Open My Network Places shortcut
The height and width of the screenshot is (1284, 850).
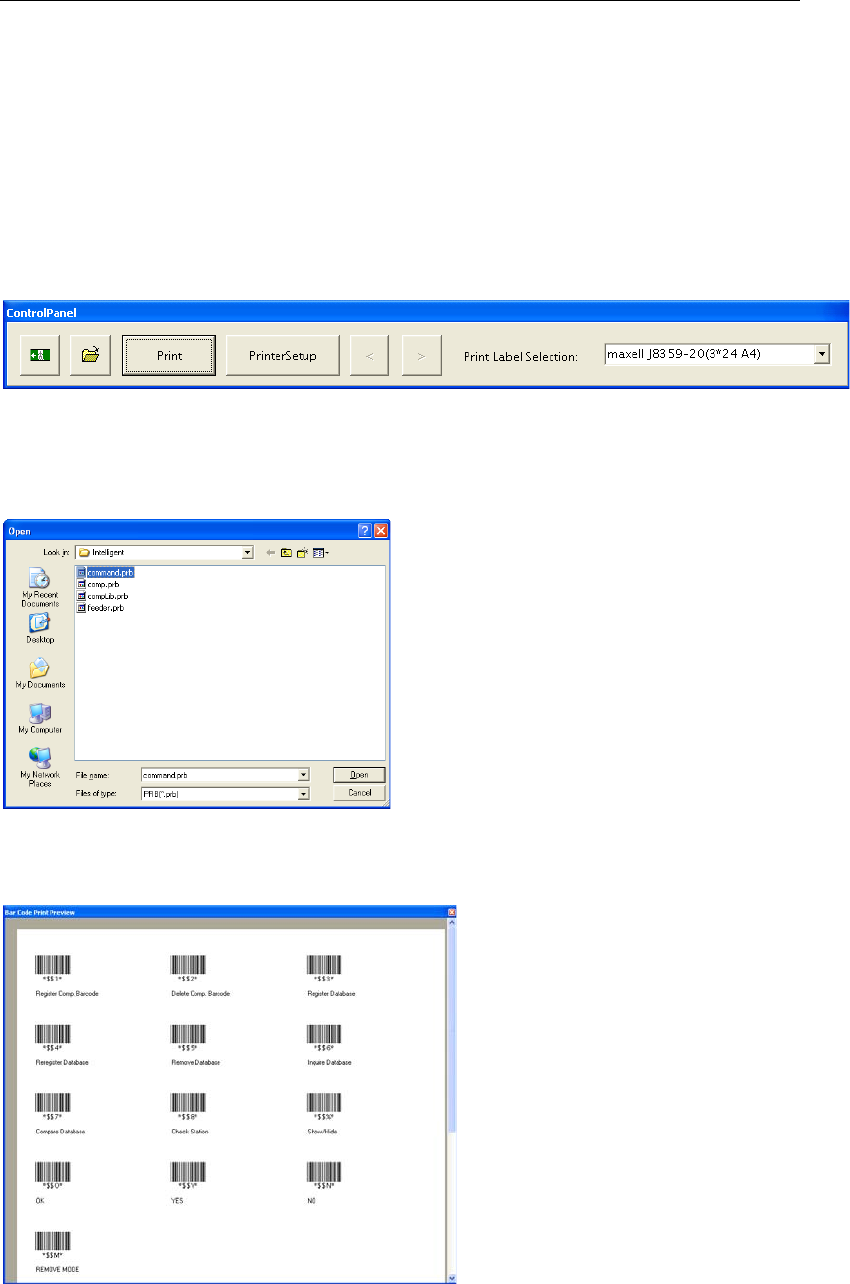(x=40, y=767)
